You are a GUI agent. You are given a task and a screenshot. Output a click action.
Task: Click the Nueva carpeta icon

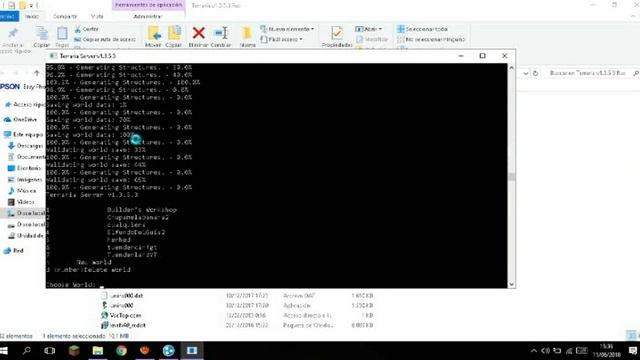point(247,37)
